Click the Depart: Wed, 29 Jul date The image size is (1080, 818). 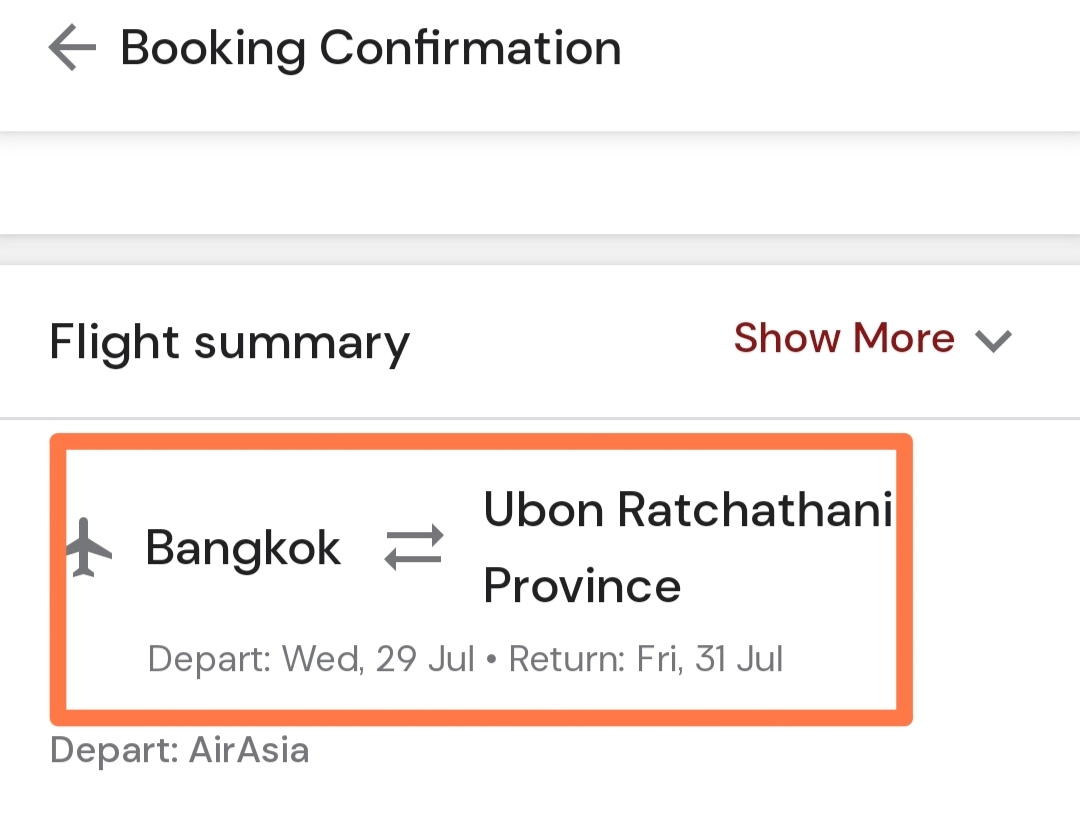coord(311,660)
